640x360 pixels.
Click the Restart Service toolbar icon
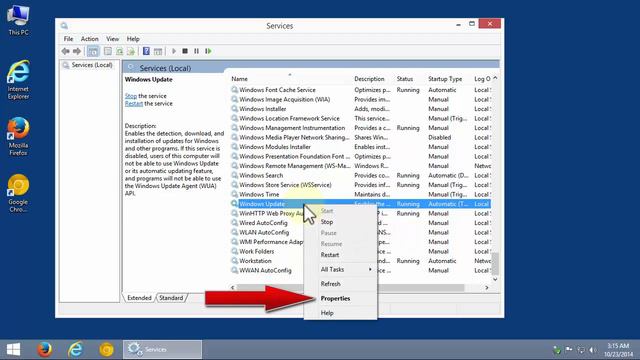pyautogui.click(x=208, y=51)
